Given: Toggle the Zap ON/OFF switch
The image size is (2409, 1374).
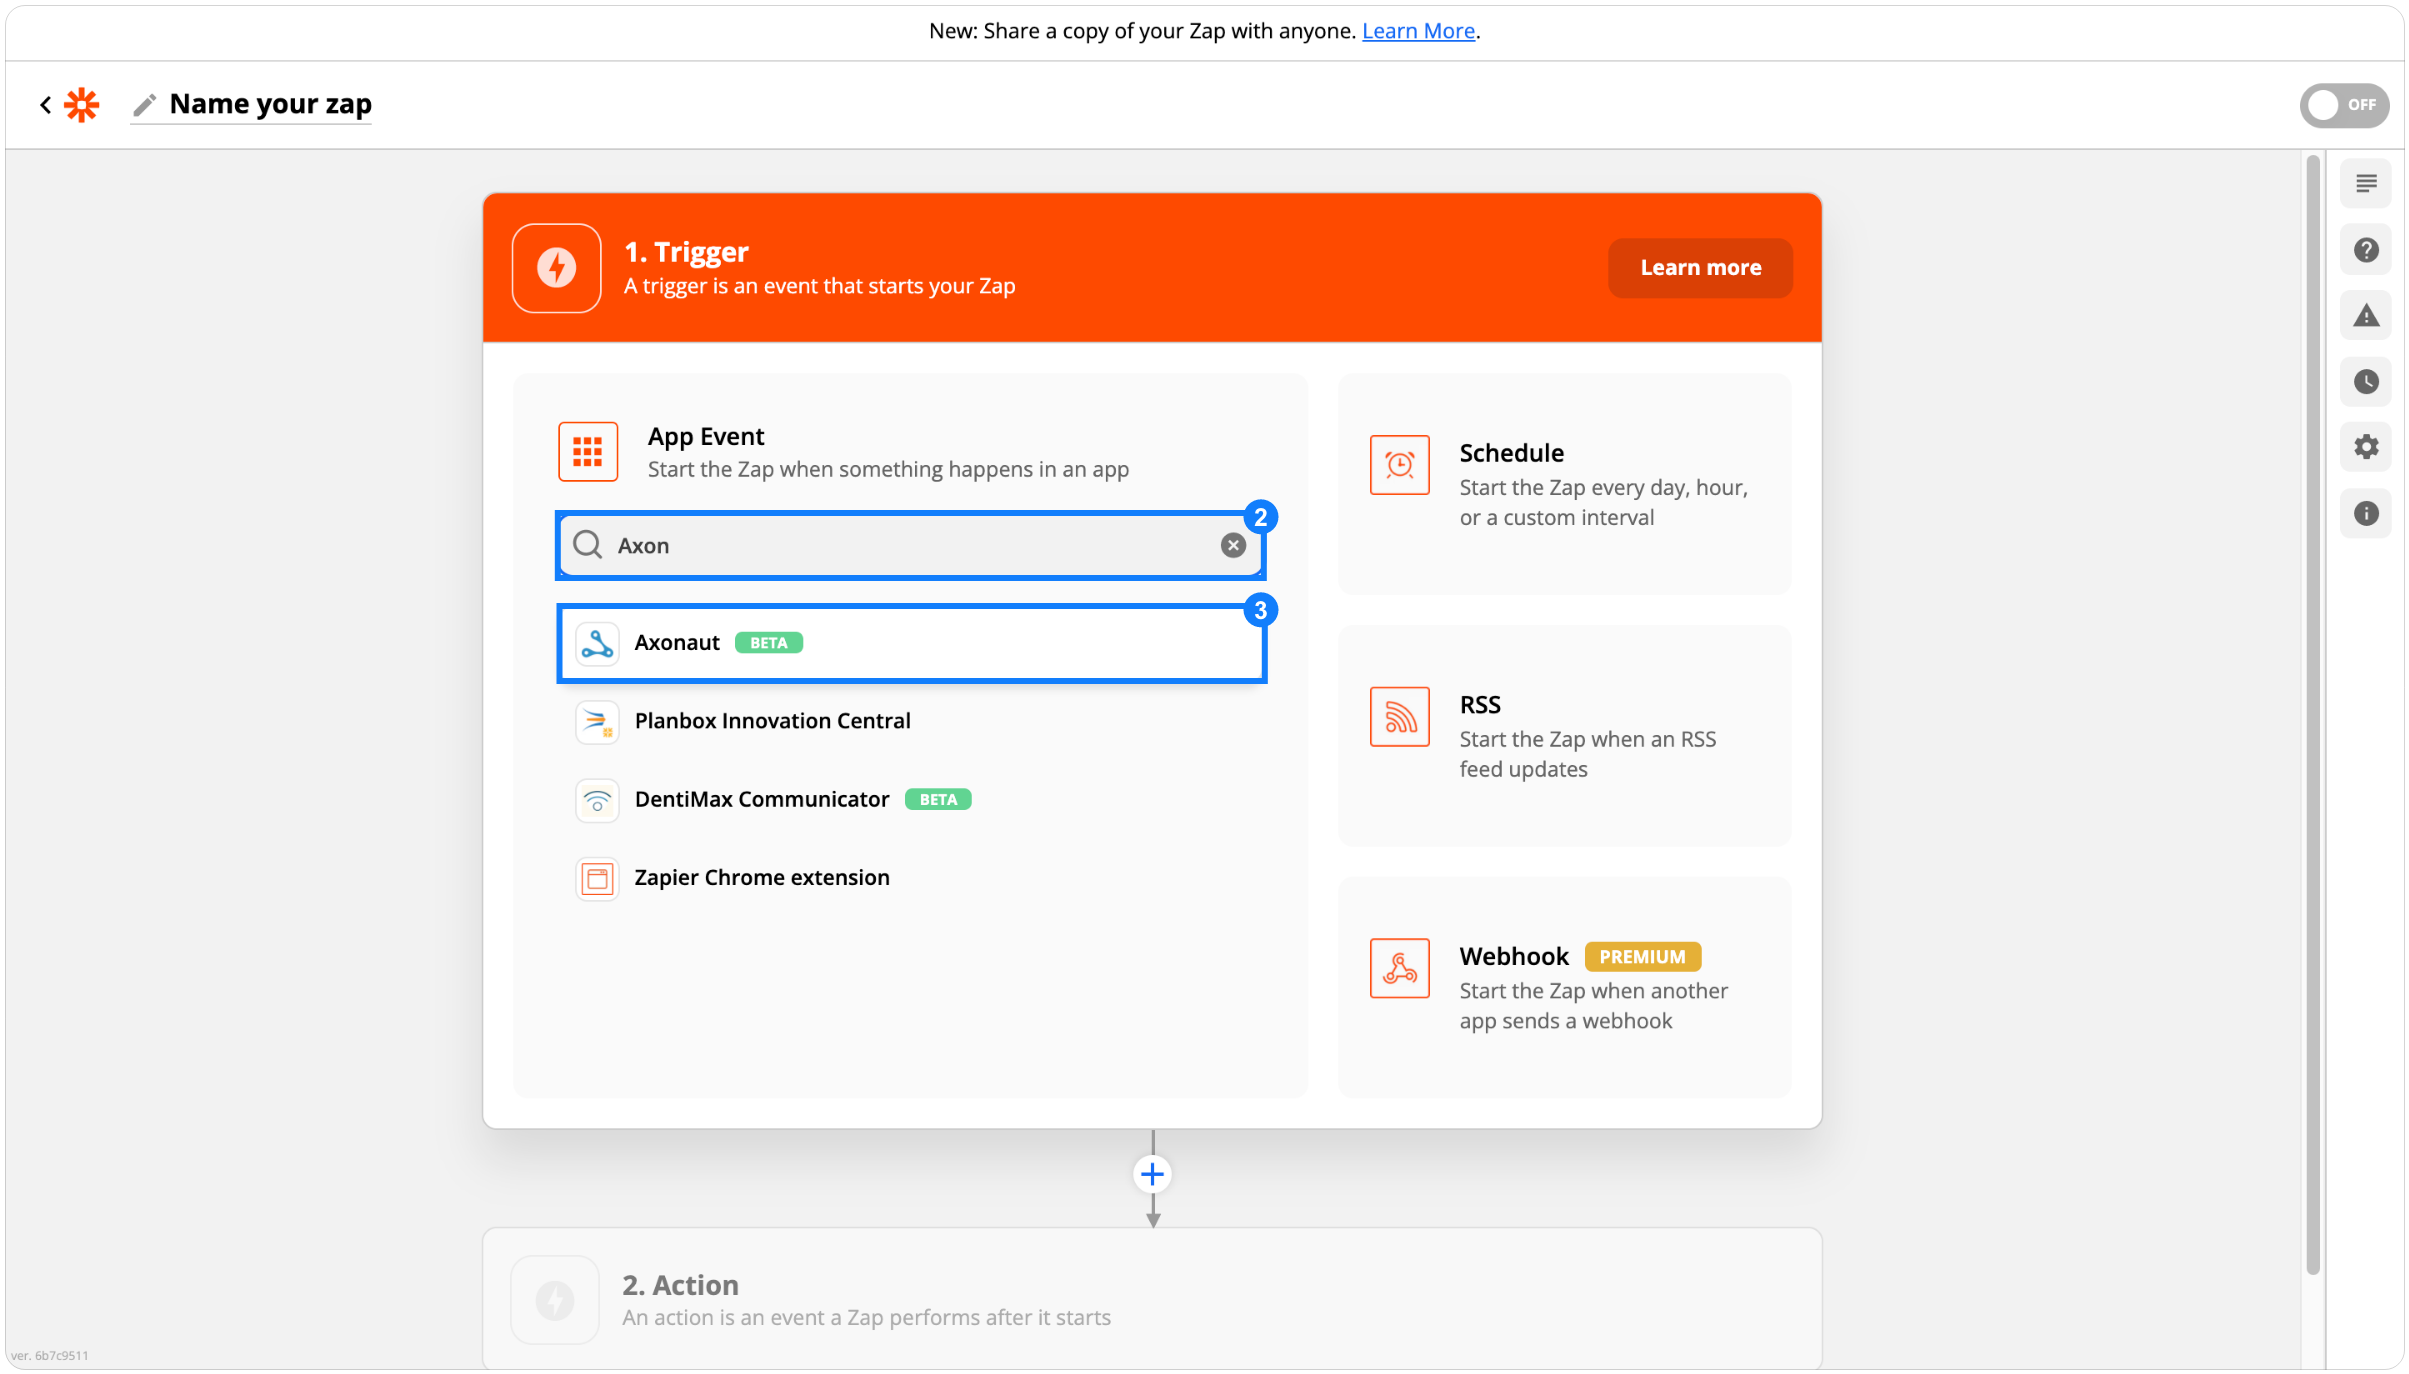Looking at the screenshot, I should [x=2344, y=104].
